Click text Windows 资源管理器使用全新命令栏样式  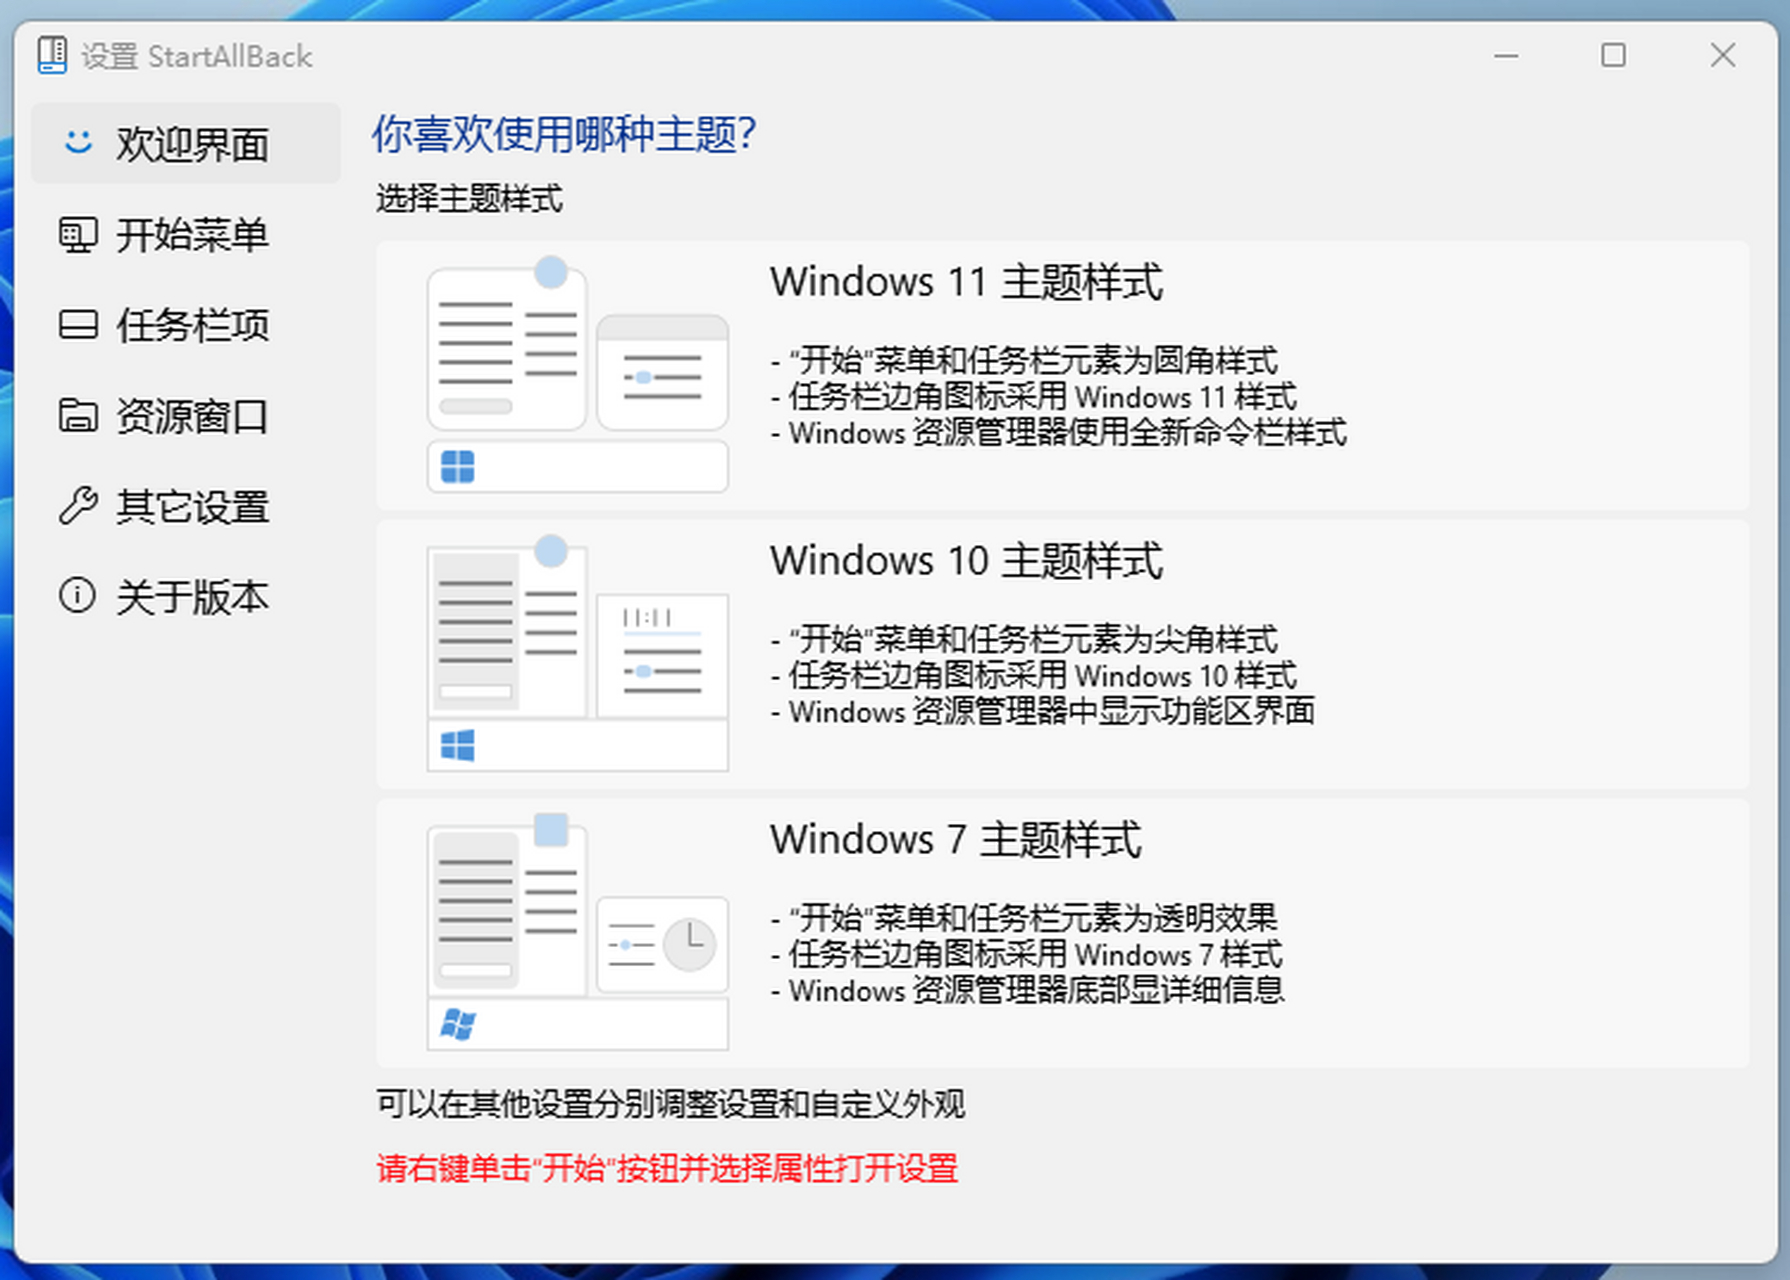(x=1067, y=433)
